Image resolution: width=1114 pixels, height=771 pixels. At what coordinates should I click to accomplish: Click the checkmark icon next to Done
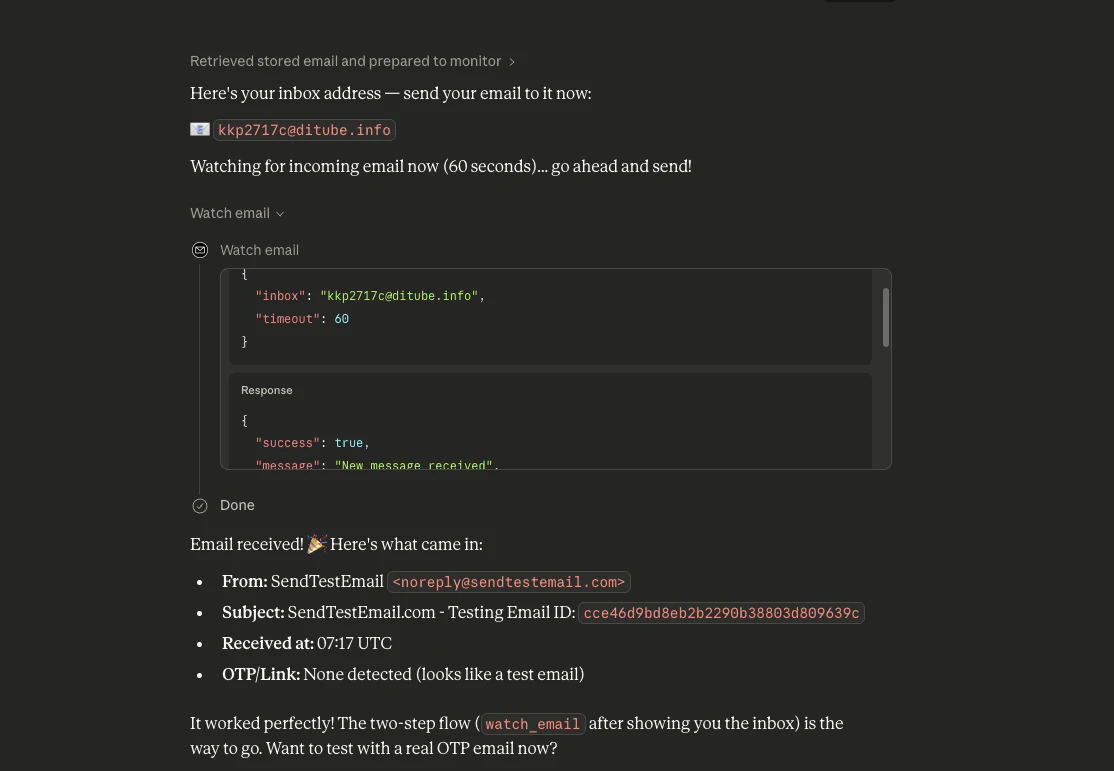pos(200,506)
